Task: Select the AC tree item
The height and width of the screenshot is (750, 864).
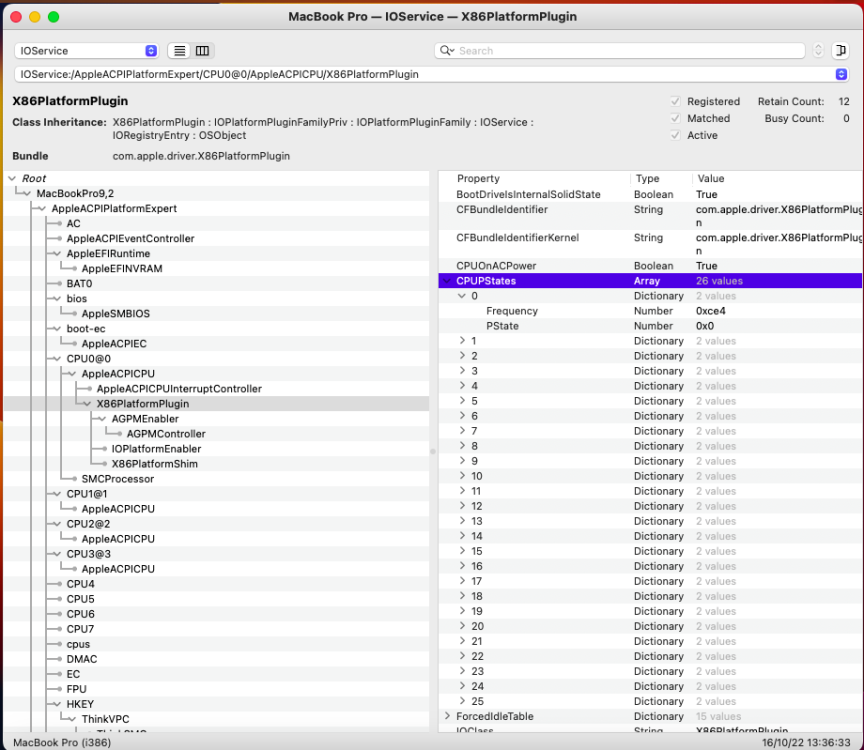Action: point(73,224)
